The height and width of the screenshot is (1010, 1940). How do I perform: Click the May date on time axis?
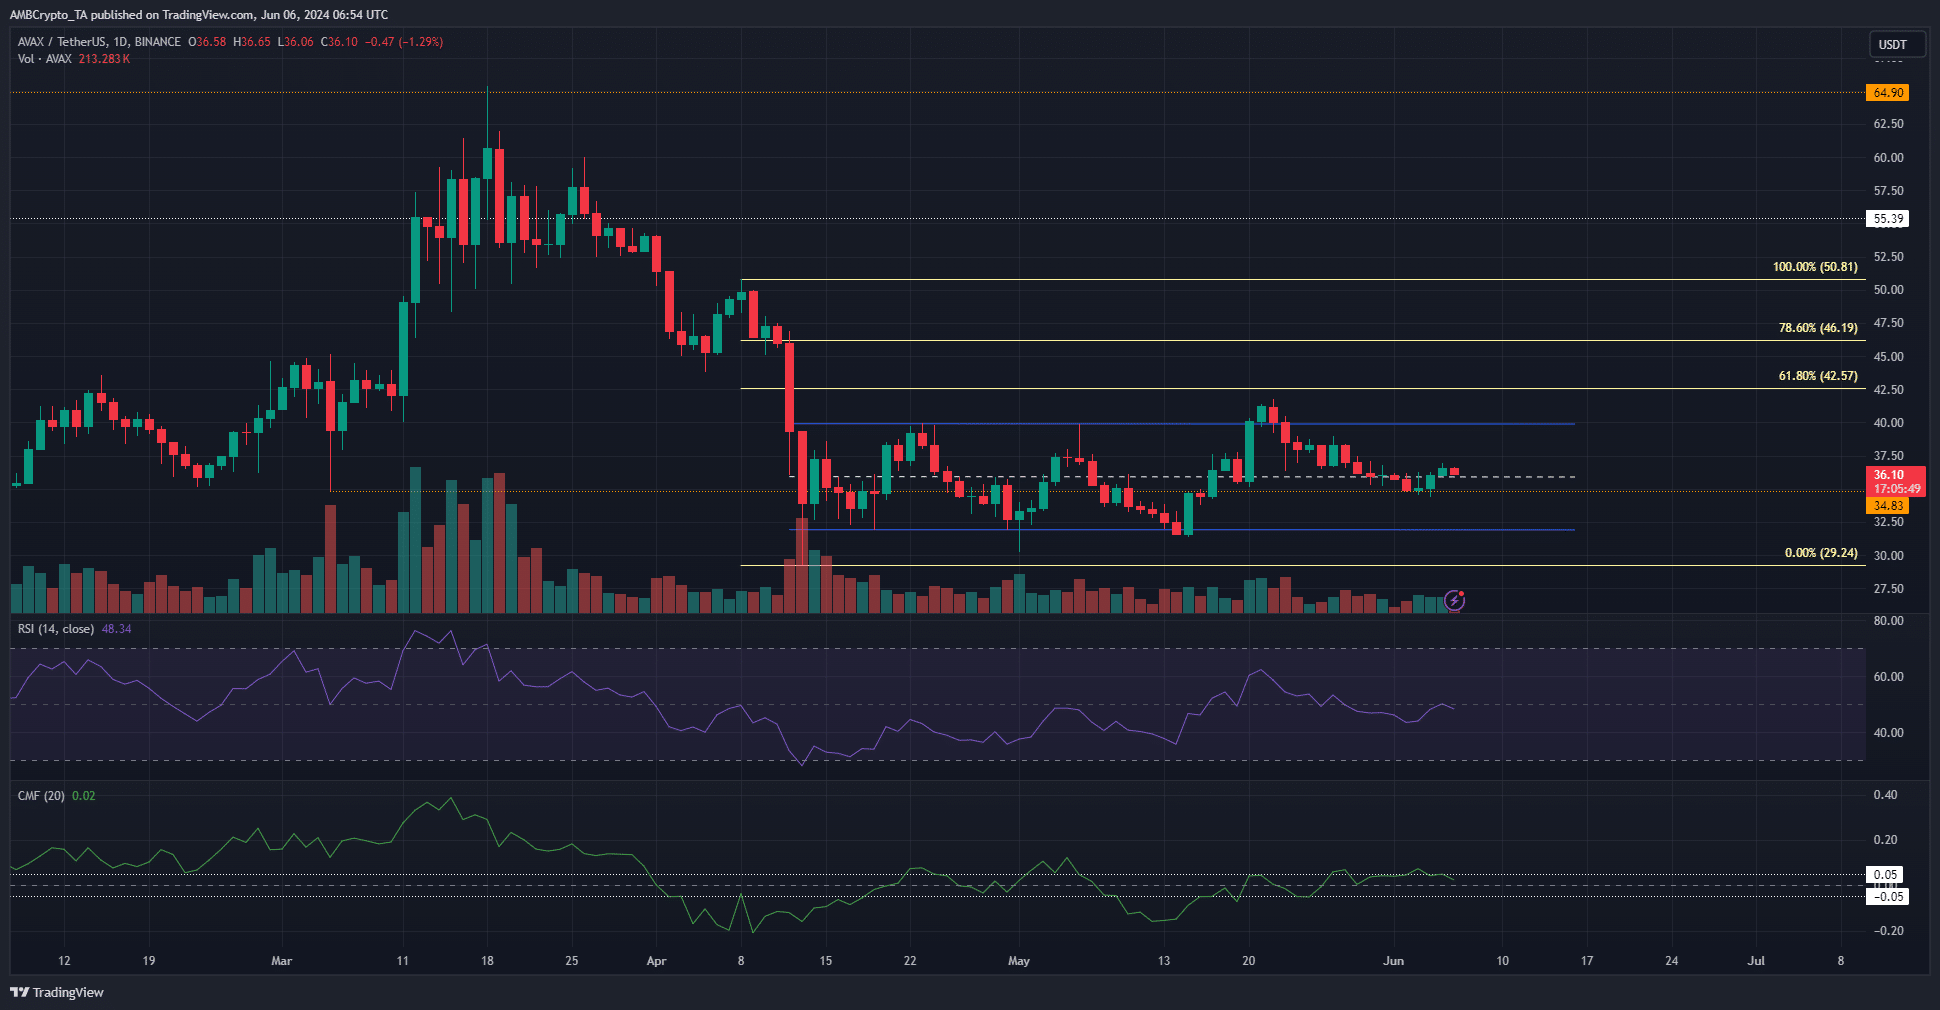point(1019,961)
